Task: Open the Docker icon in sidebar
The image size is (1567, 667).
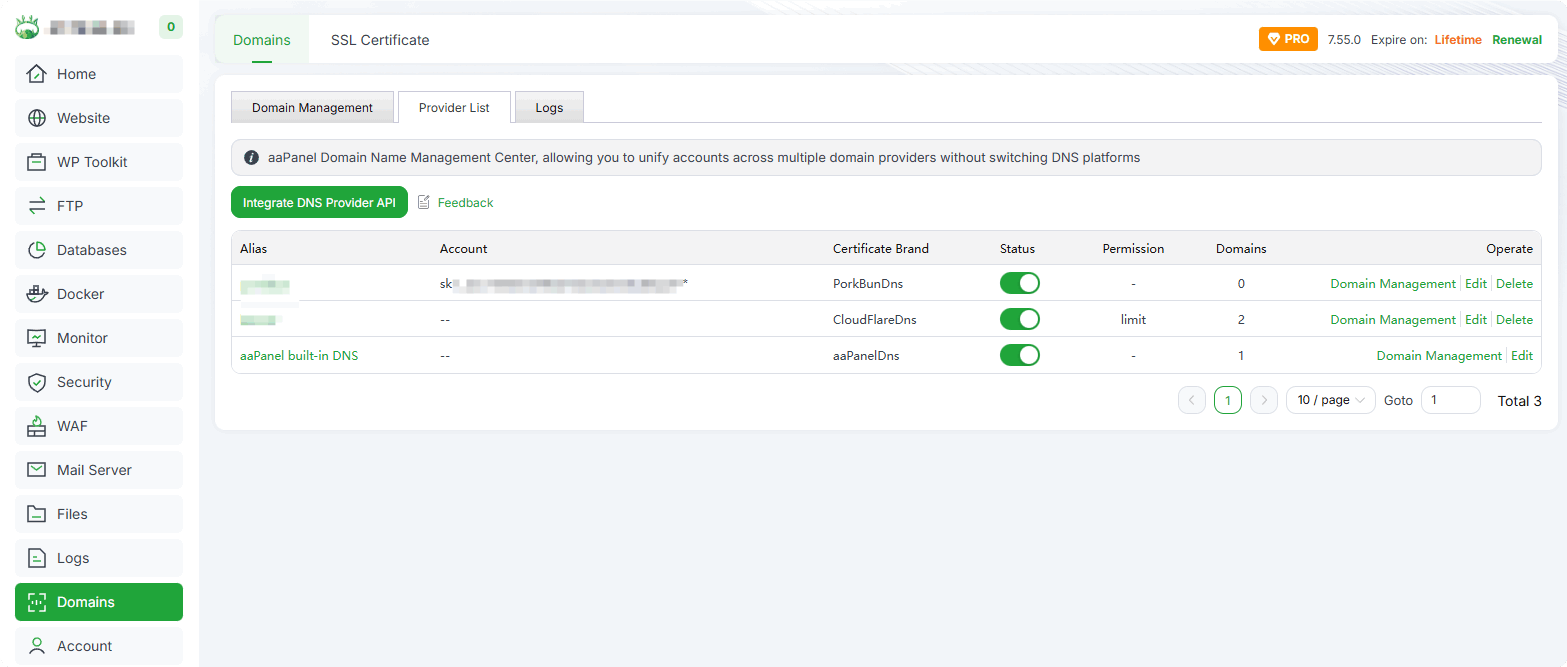Action: [x=37, y=294]
